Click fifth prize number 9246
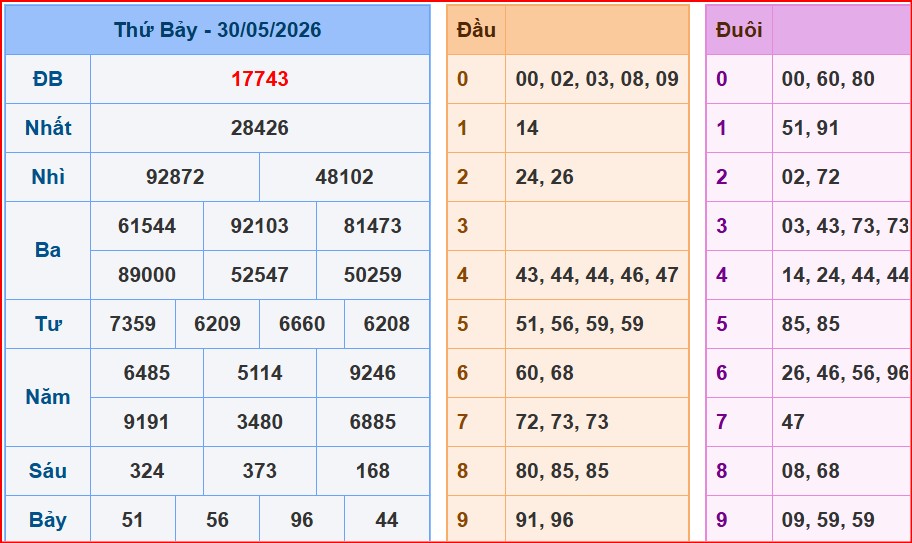 click(372, 373)
